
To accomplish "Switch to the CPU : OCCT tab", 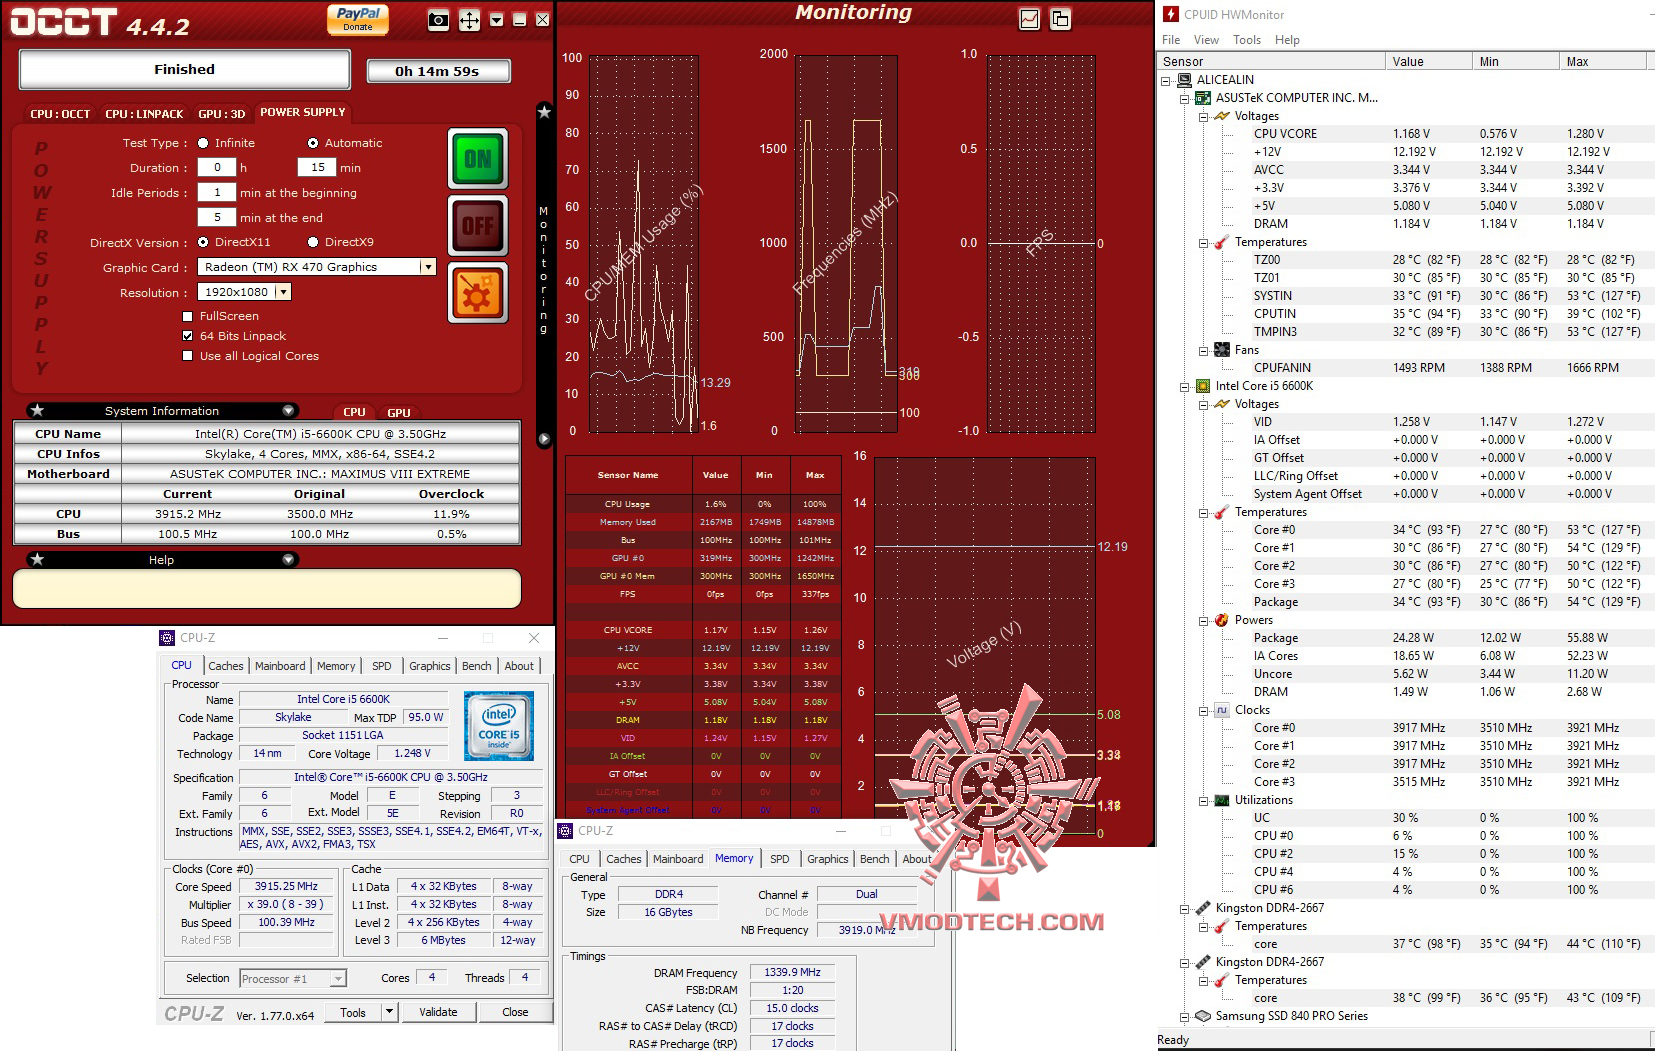I will [x=60, y=114].
